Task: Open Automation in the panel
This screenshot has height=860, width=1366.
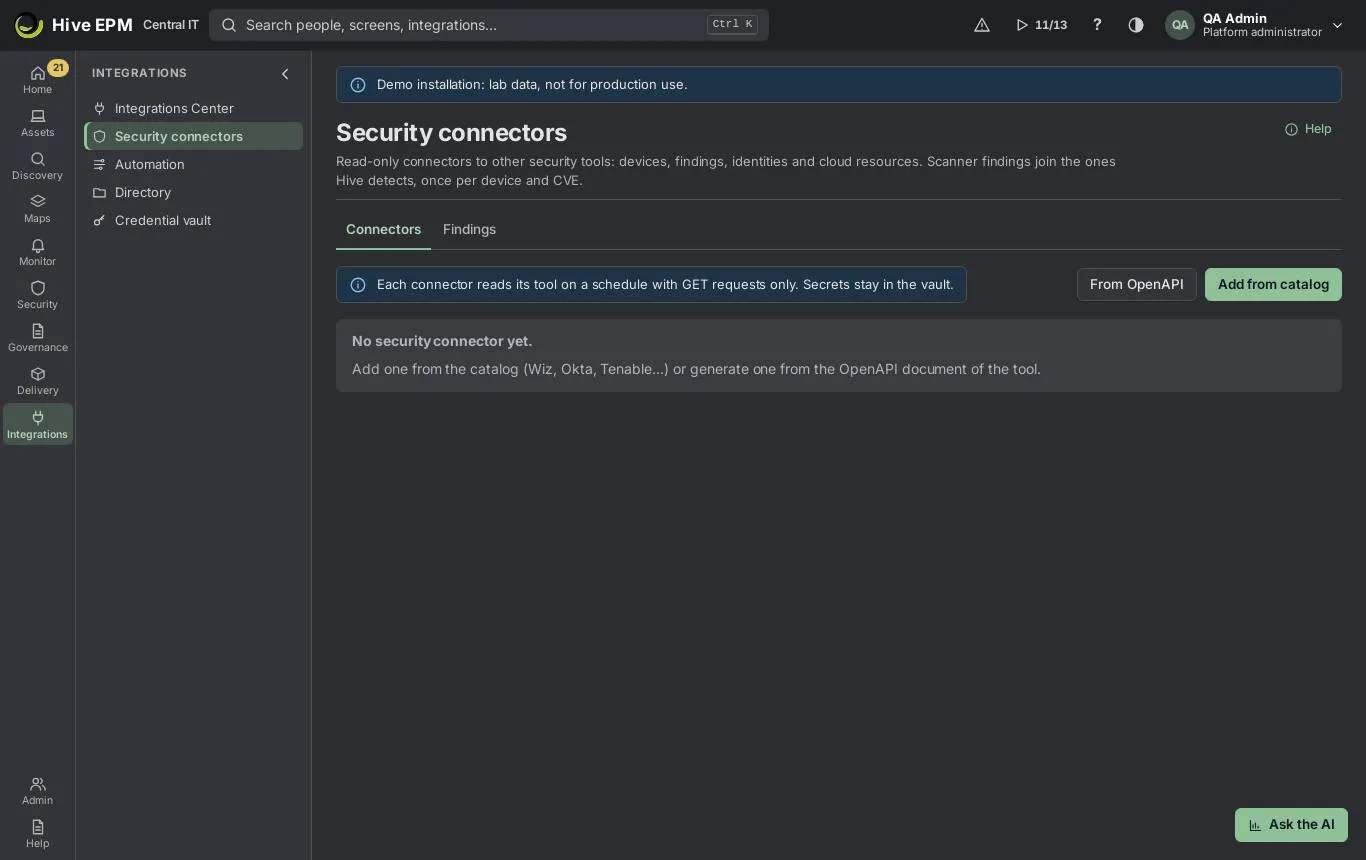Action: coord(193,164)
